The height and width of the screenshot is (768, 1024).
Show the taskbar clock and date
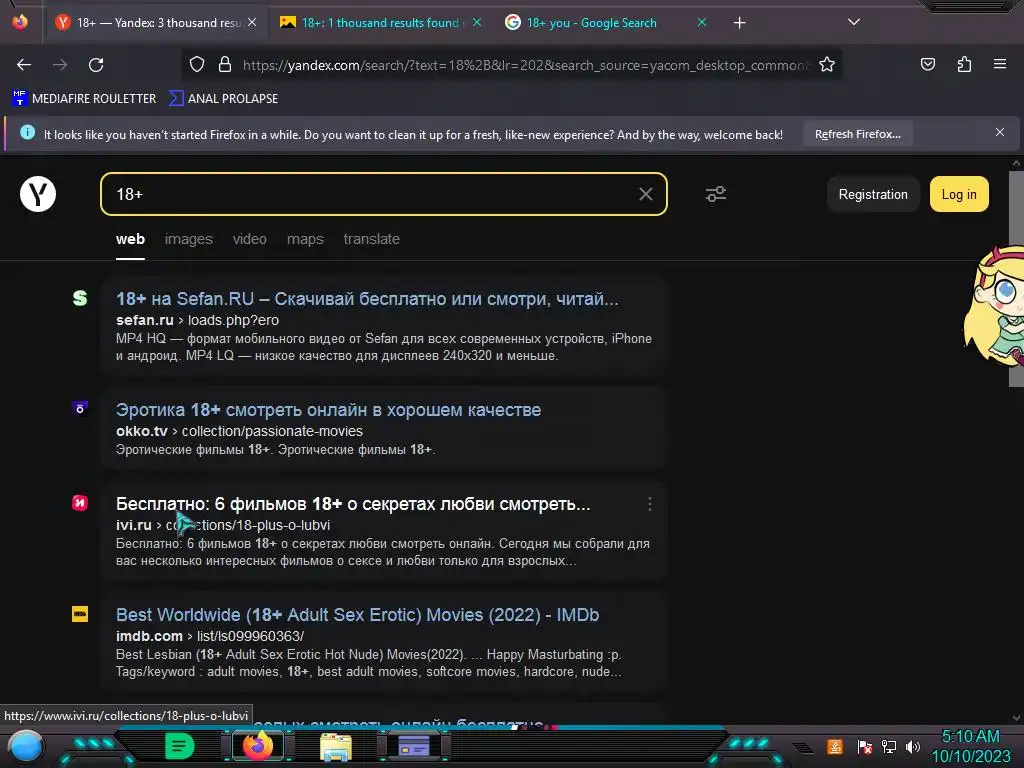pyautogui.click(x=970, y=746)
